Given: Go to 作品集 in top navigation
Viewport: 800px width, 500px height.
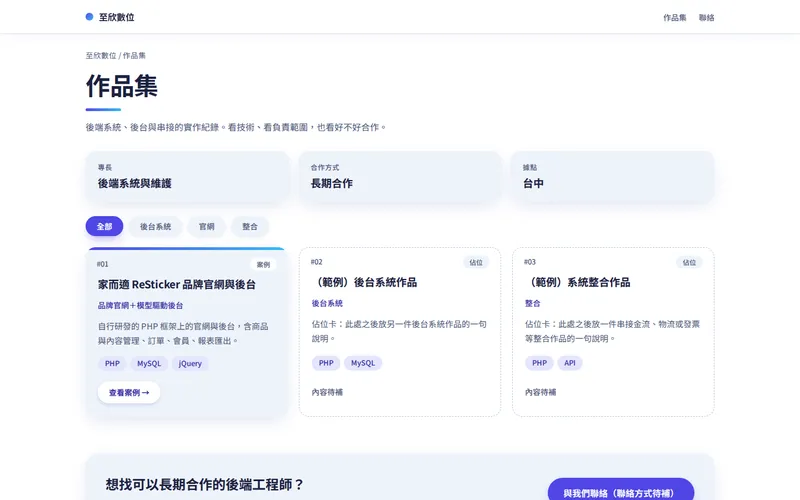Looking at the screenshot, I should tap(674, 18).
